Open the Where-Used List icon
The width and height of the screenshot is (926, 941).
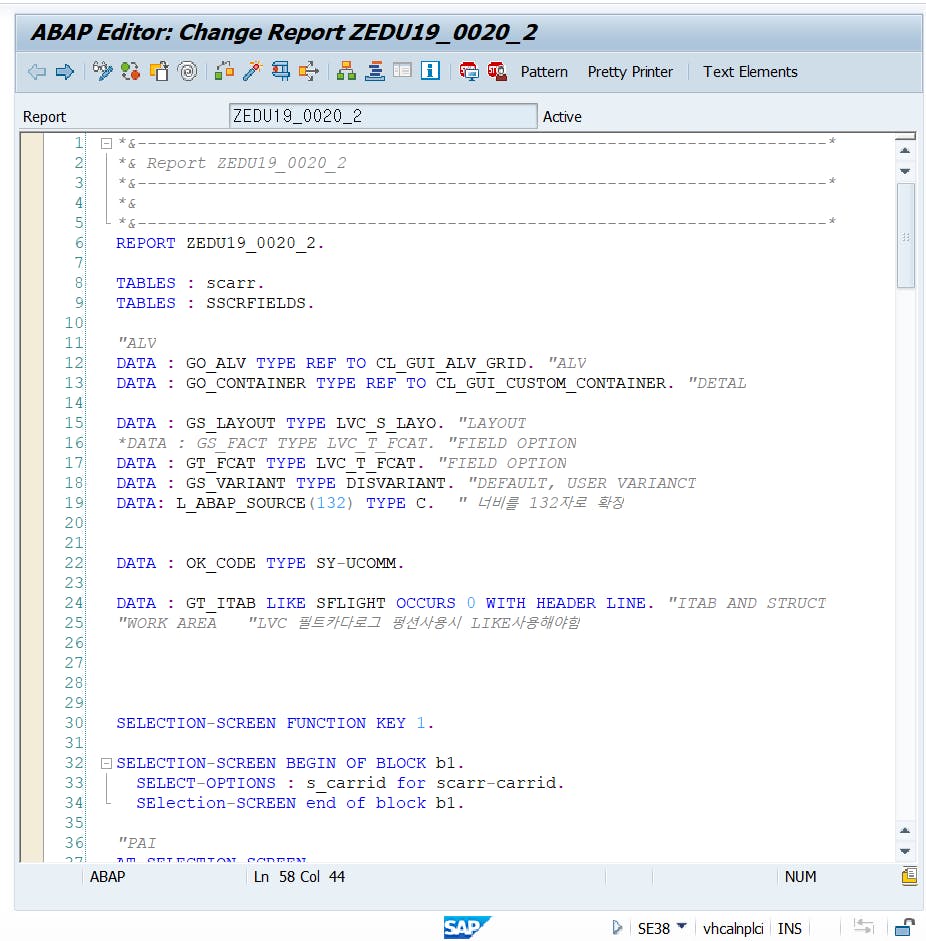click(x=308, y=71)
